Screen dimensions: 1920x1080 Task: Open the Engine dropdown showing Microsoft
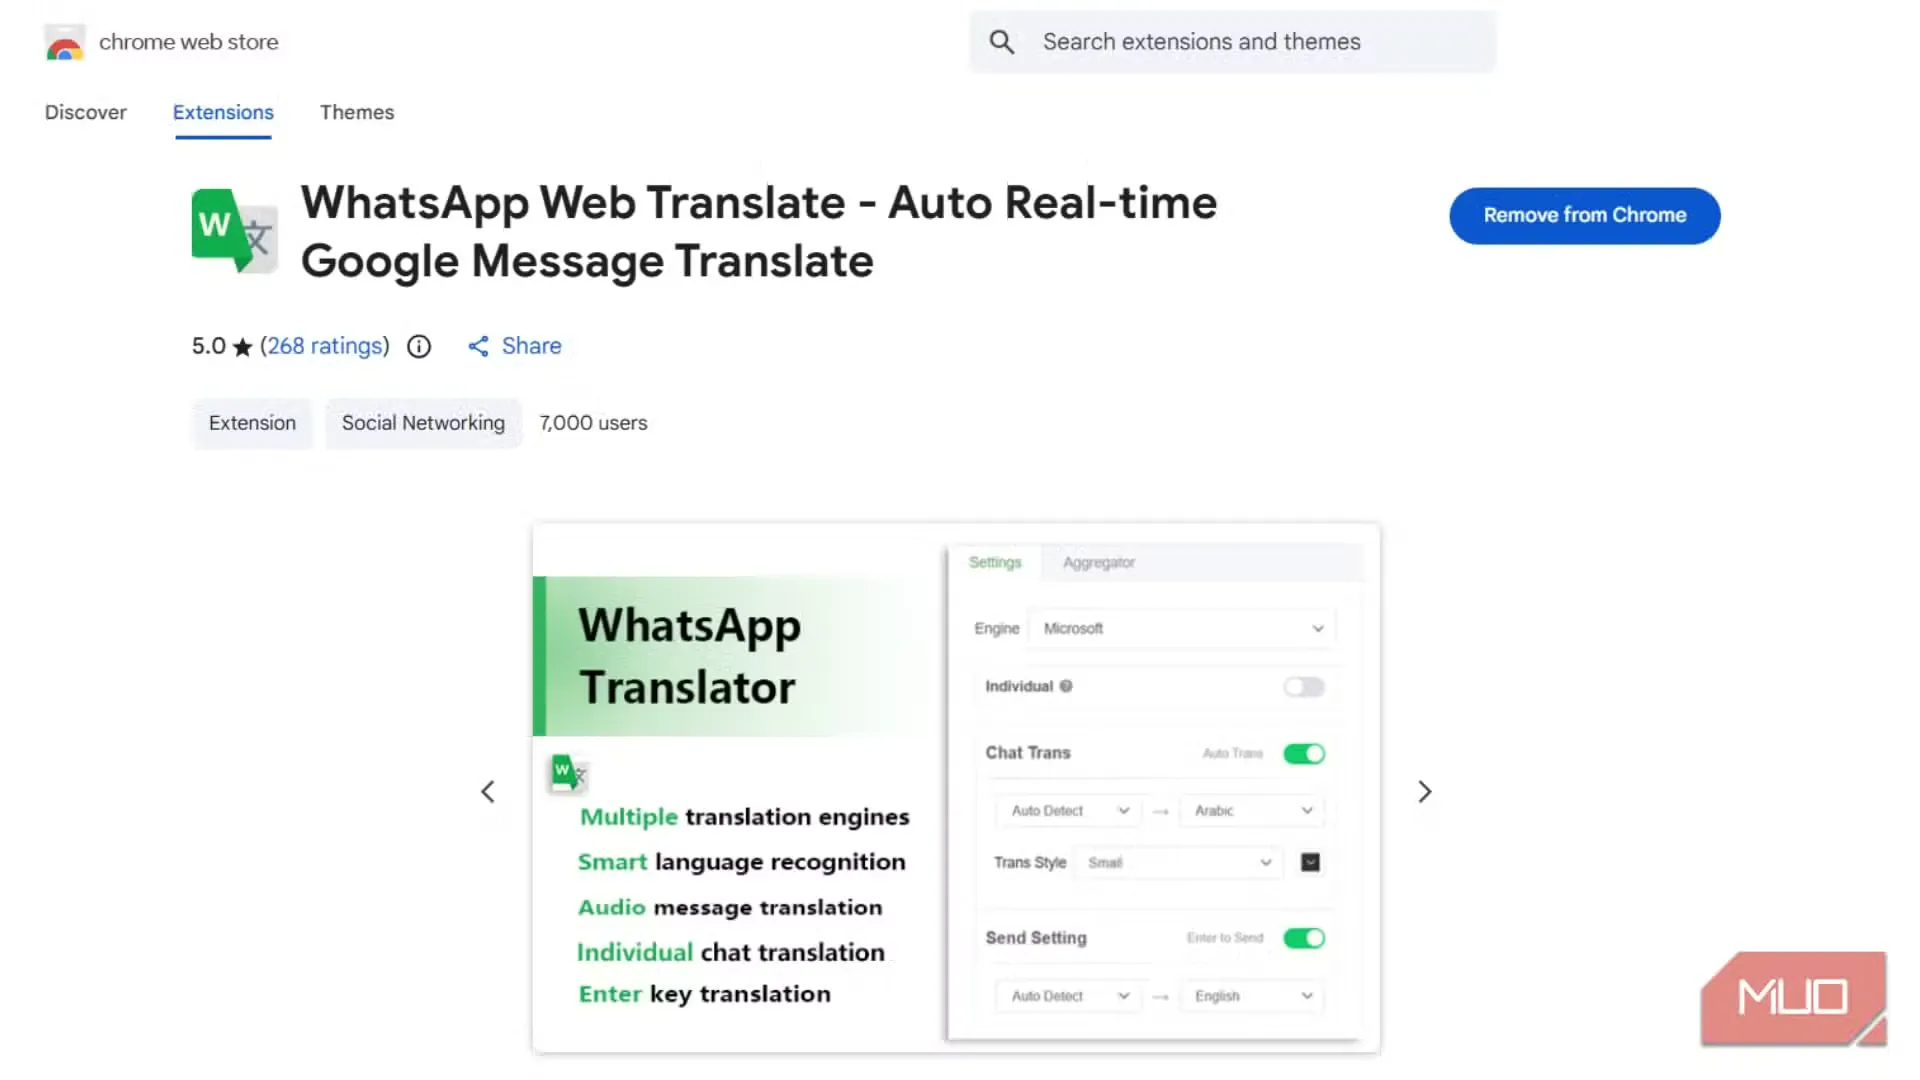[x=1182, y=629]
